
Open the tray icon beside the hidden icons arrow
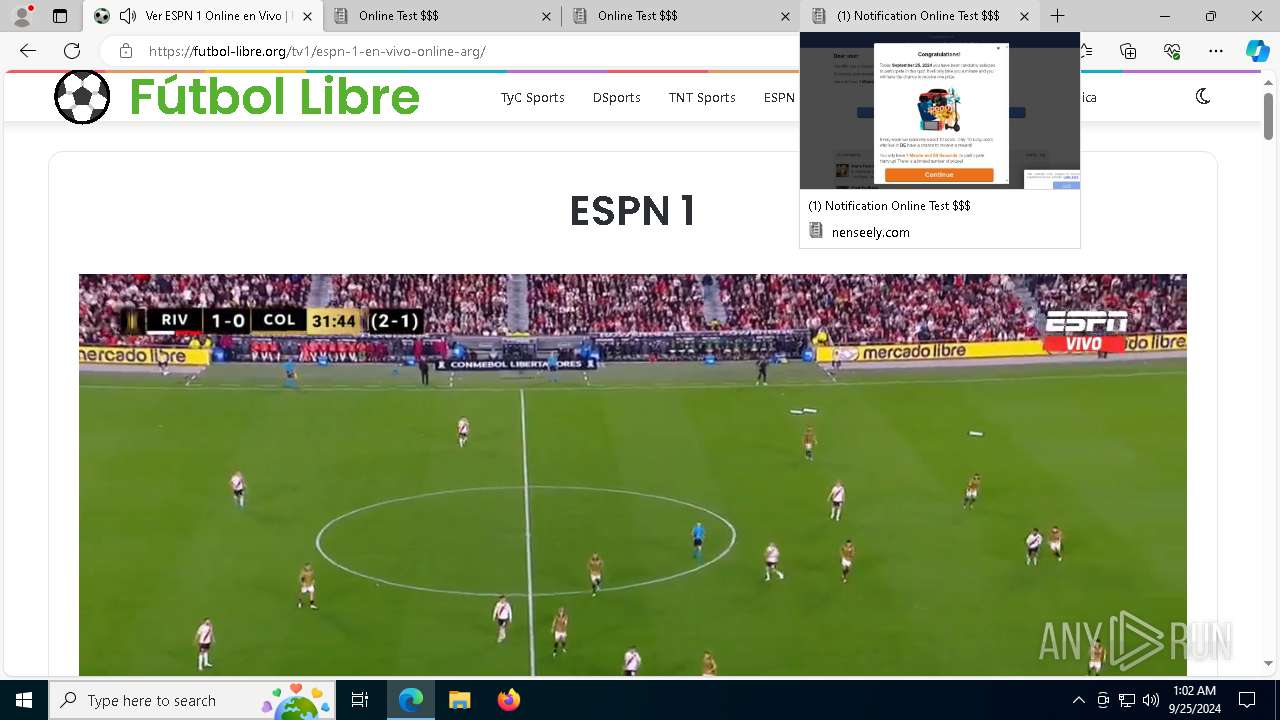[x=1103, y=700]
